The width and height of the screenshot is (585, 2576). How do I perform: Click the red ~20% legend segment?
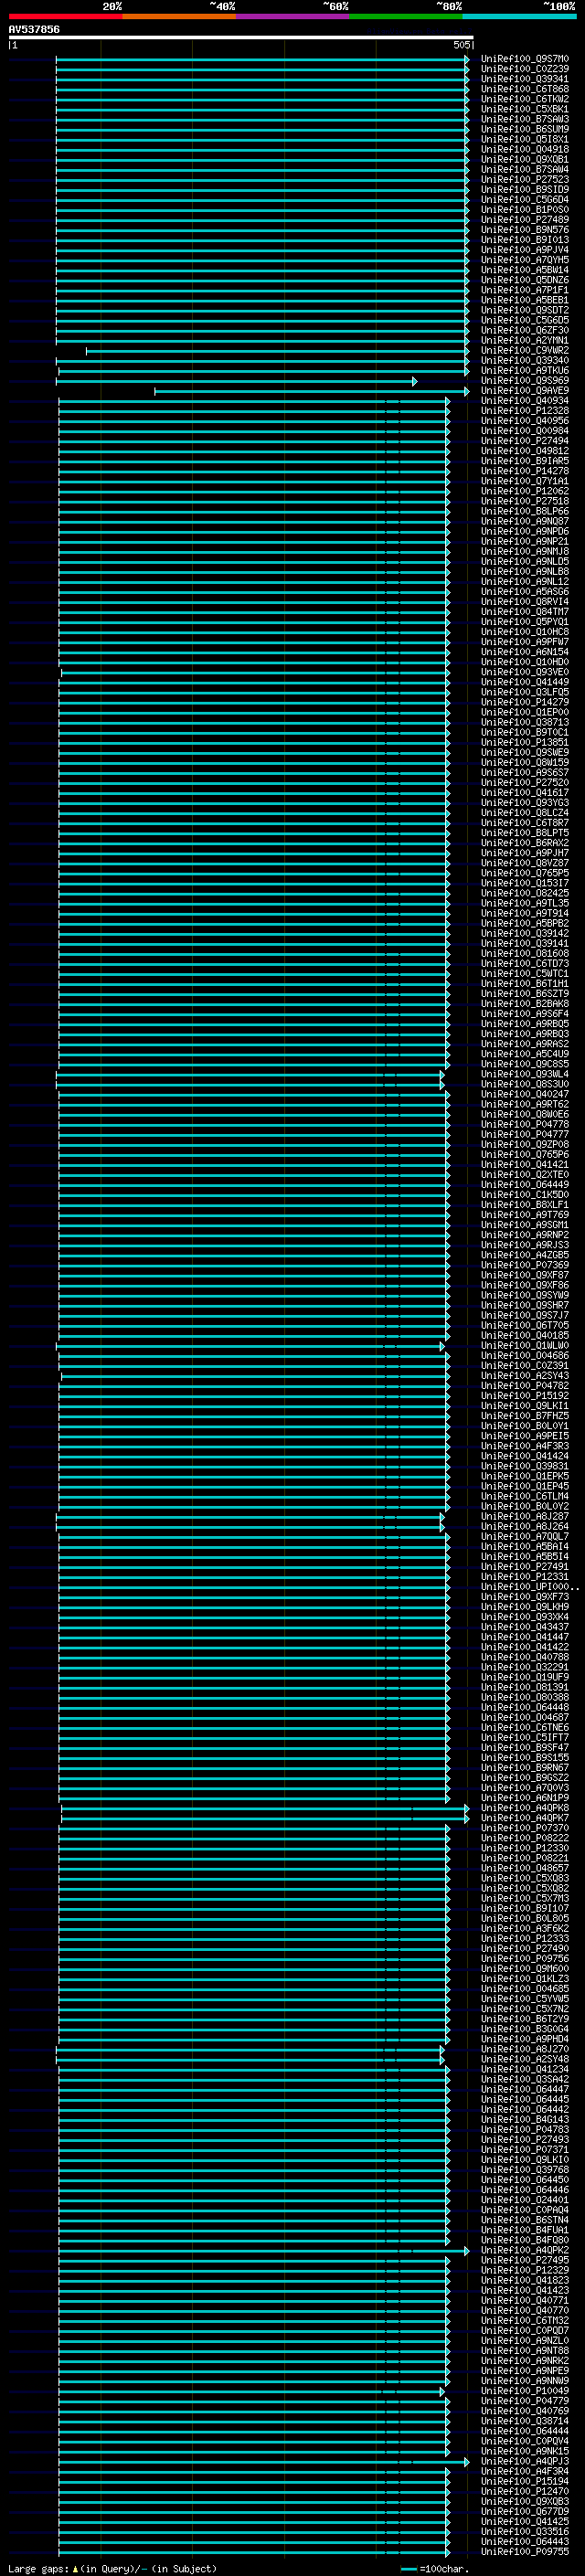[65, 16]
